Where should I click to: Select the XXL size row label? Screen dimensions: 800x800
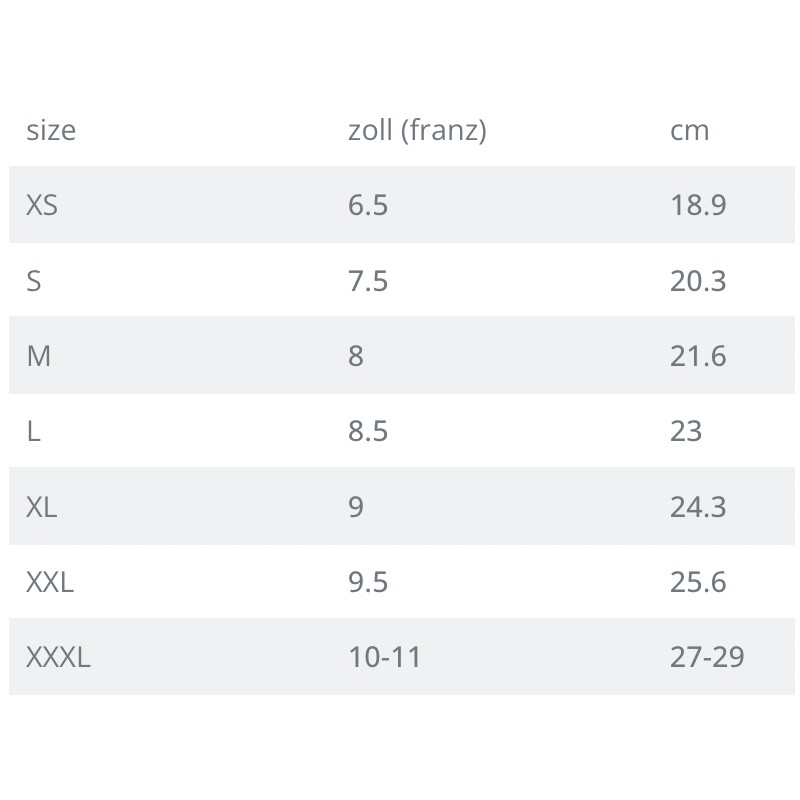click(x=50, y=582)
